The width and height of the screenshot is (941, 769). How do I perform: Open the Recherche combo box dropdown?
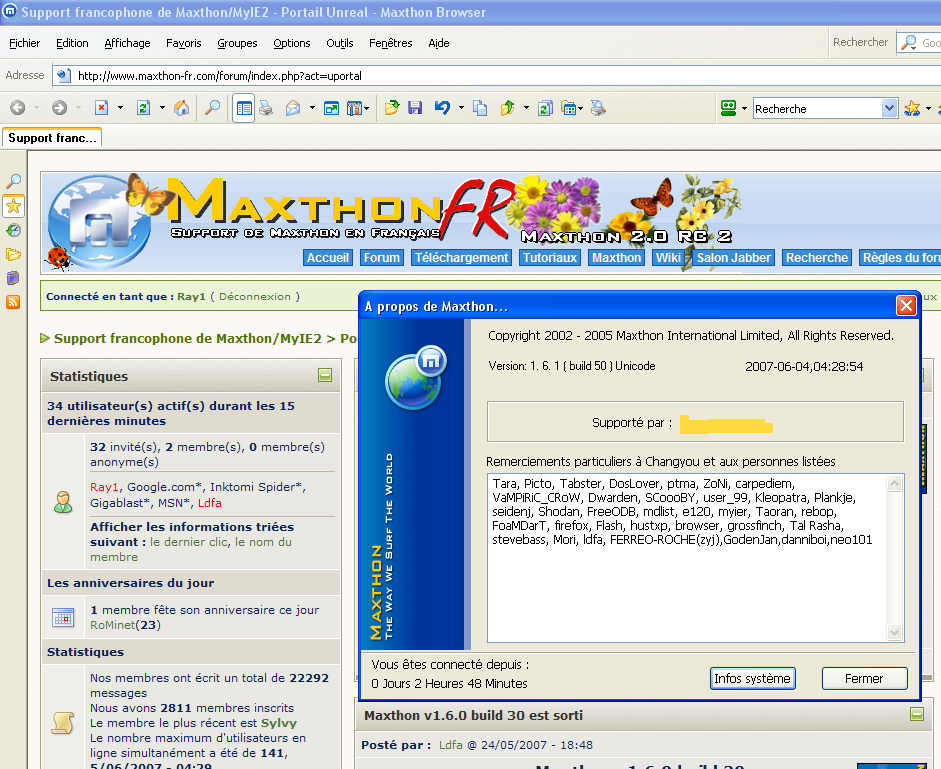889,109
